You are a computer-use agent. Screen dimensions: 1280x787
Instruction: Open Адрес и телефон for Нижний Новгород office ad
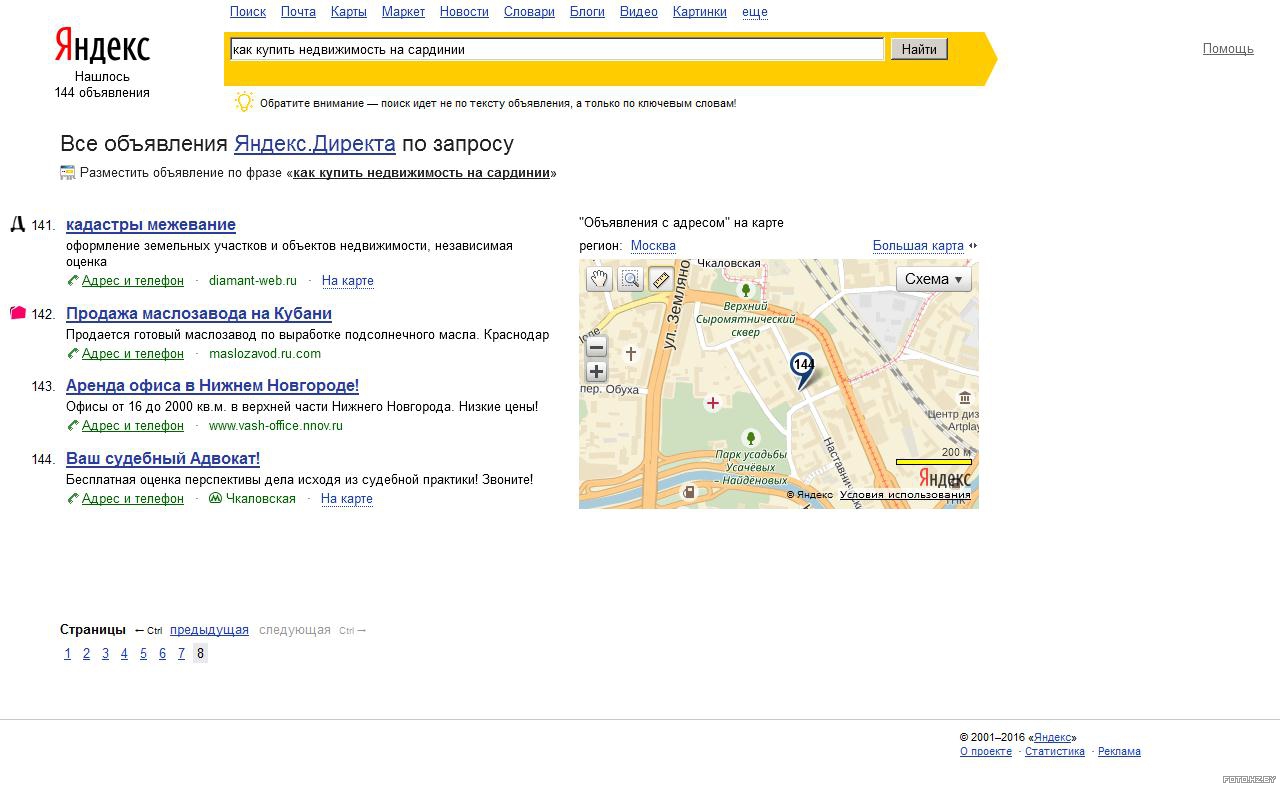(133, 426)
